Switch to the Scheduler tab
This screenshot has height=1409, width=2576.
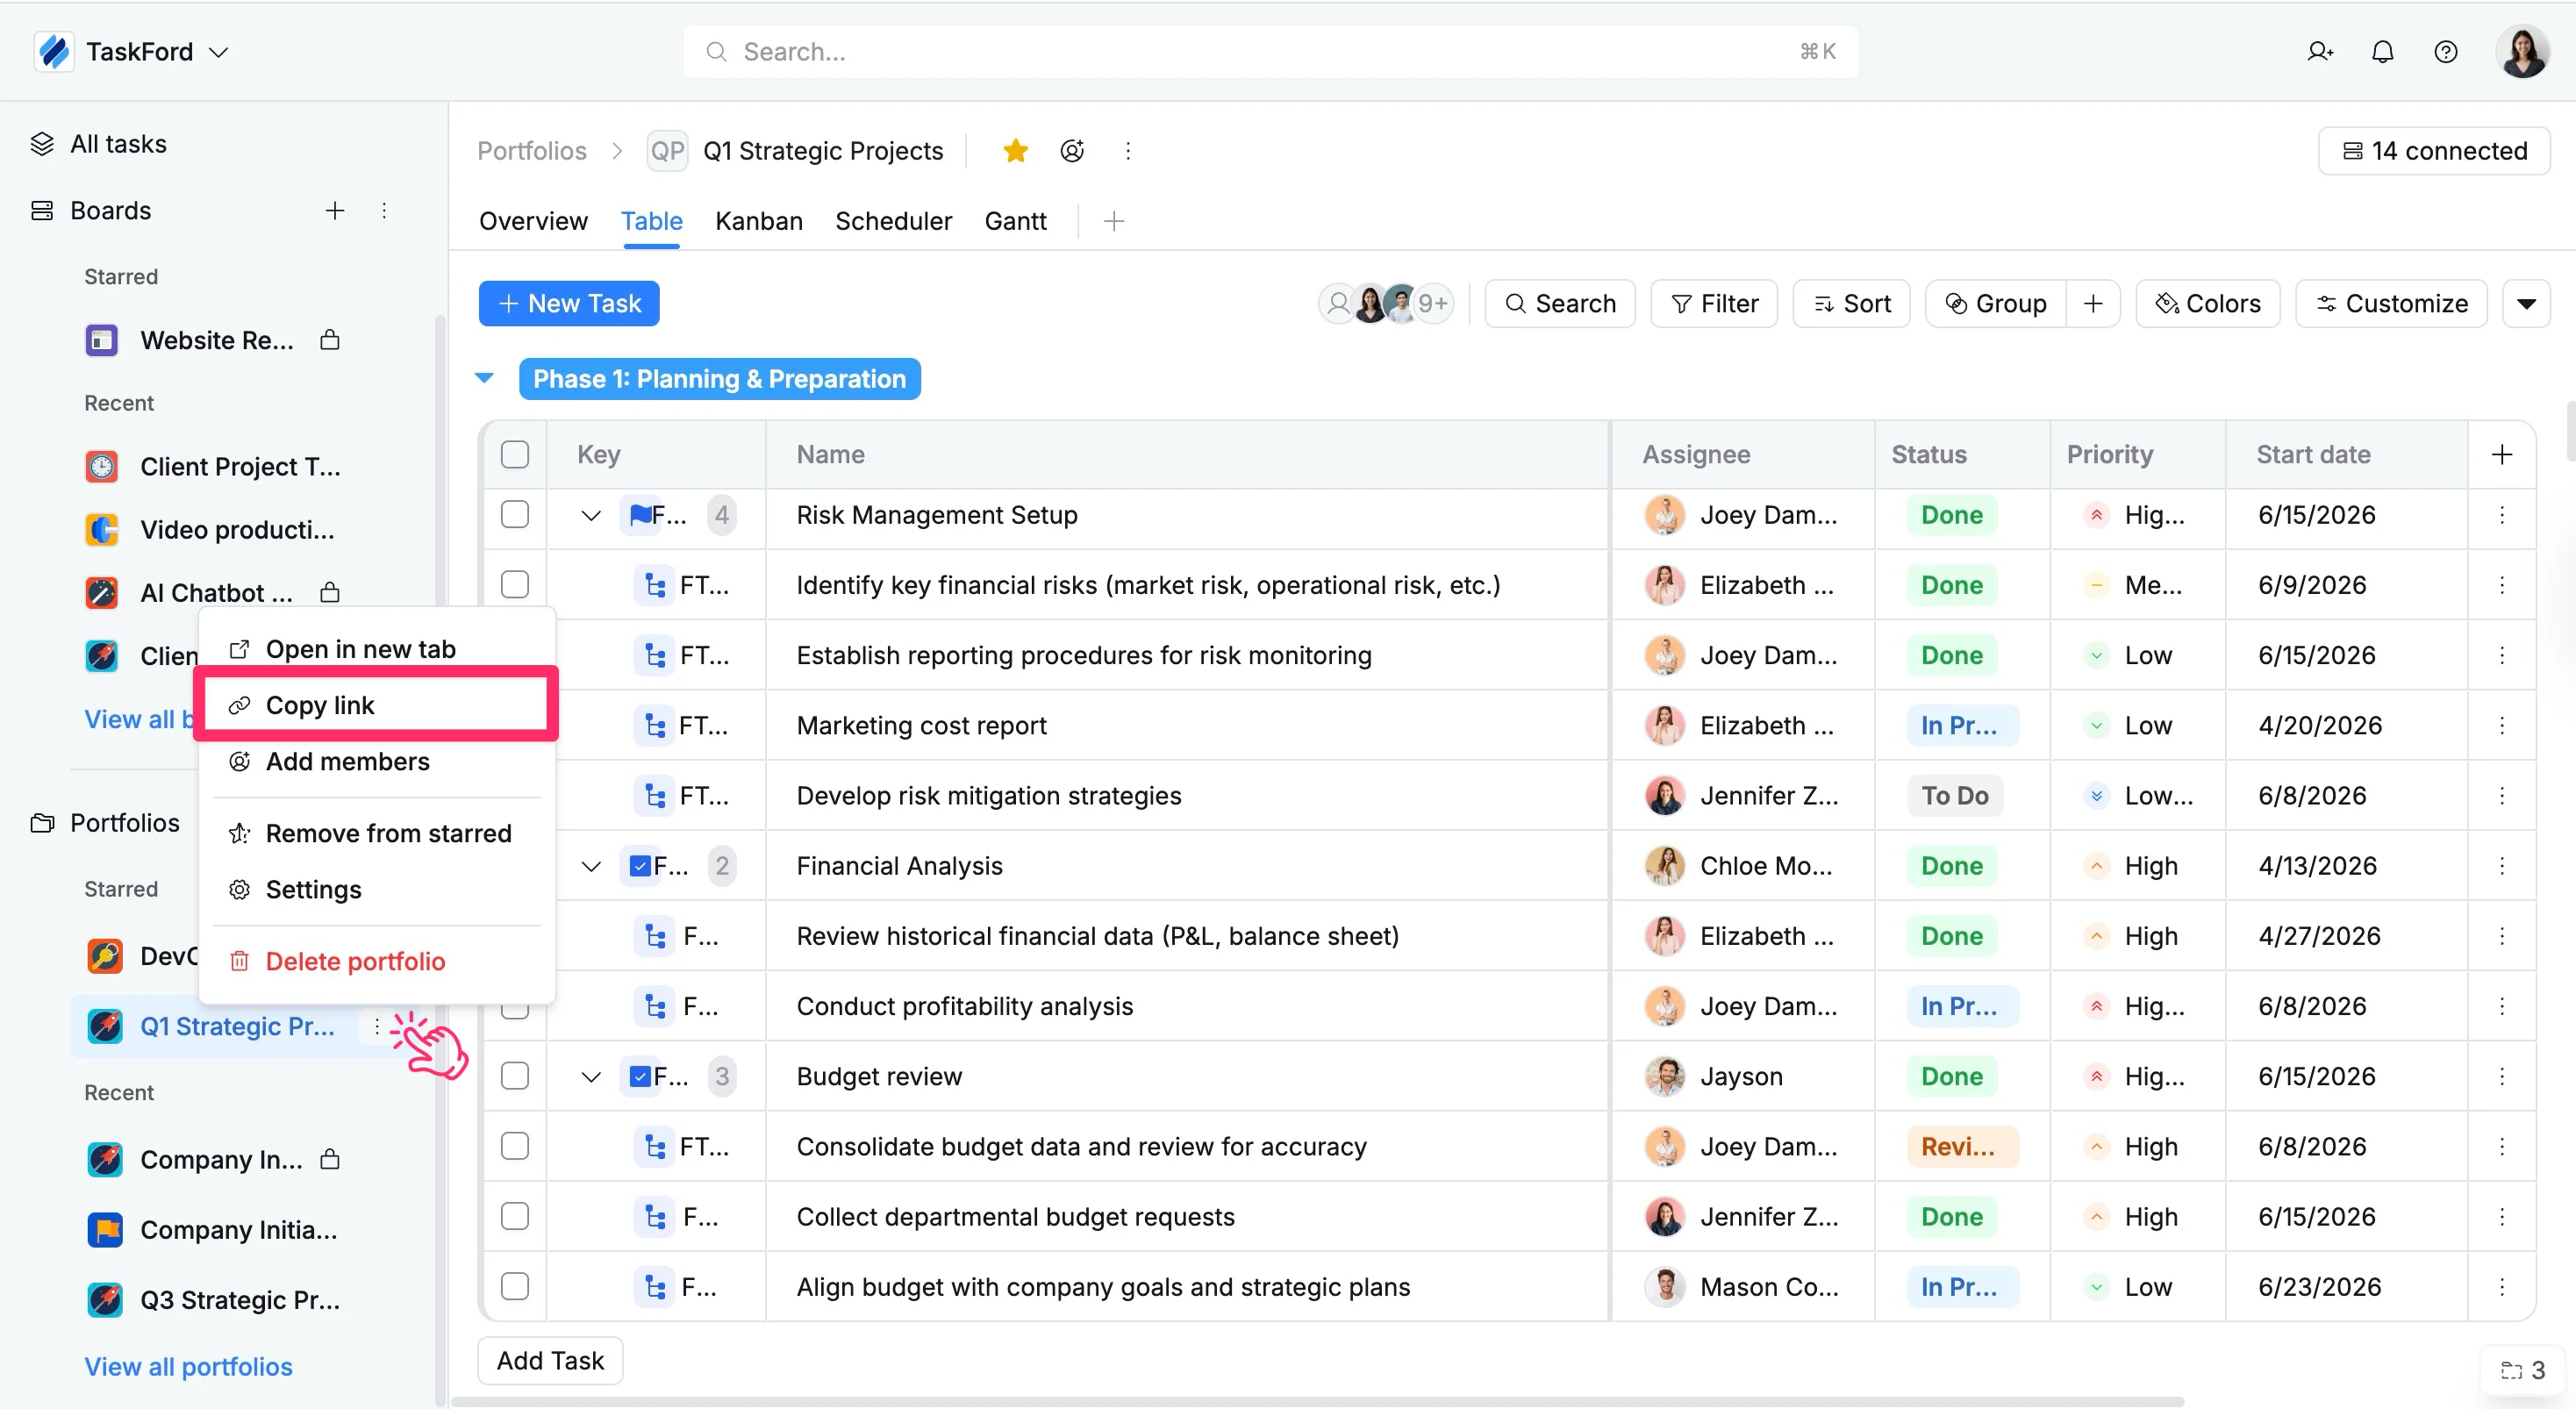(893, 221)
